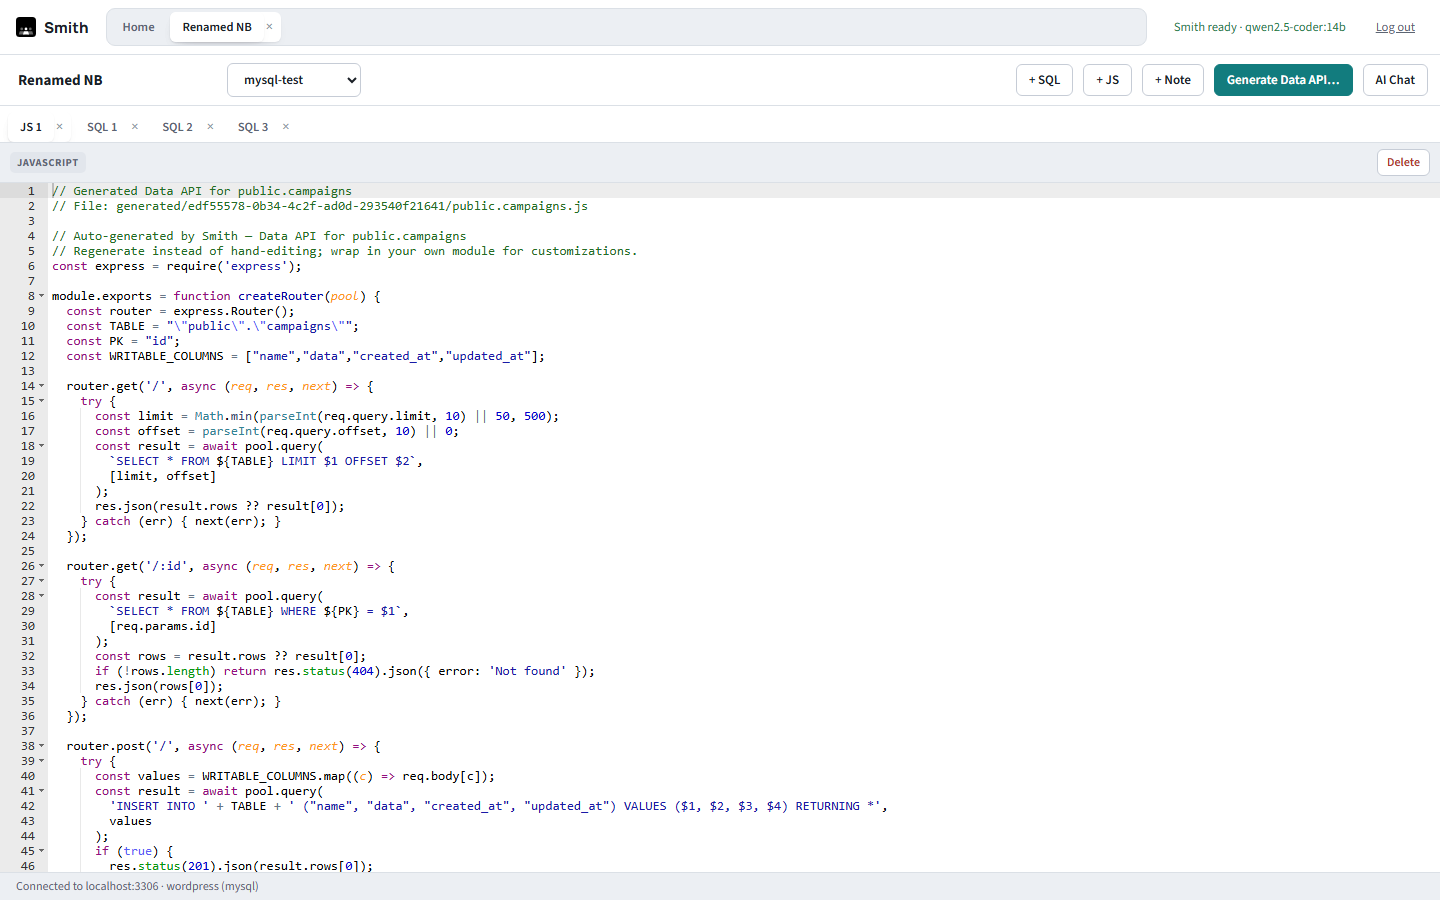
Task: Add a new JS cell
Action: coord(1107,80)
